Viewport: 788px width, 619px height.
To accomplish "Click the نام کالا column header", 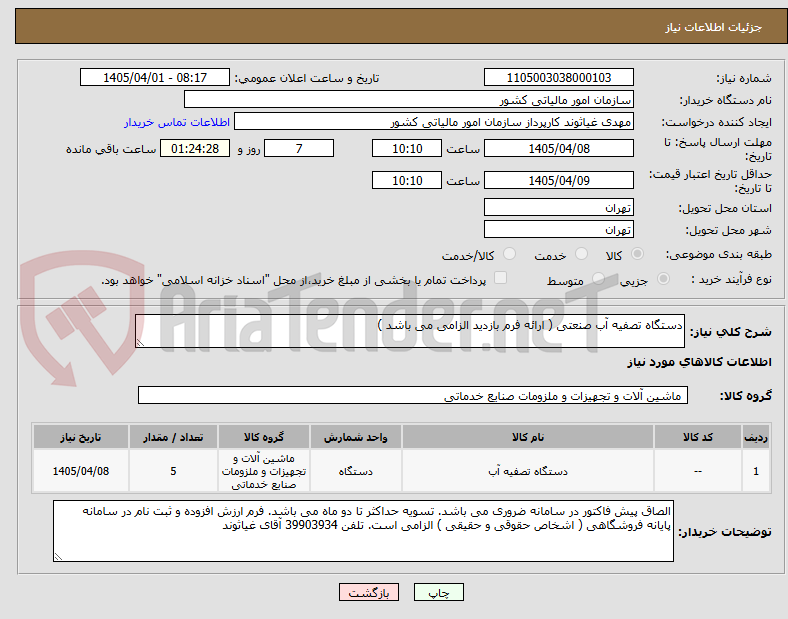I will point(528,437).
